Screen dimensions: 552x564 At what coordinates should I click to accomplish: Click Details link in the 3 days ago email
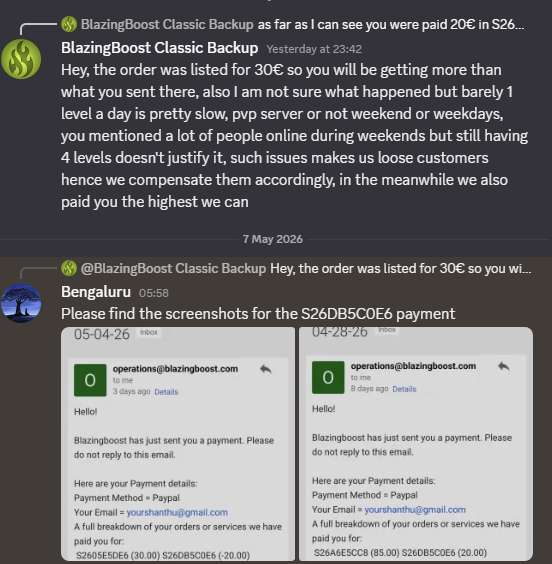[166, 392]
